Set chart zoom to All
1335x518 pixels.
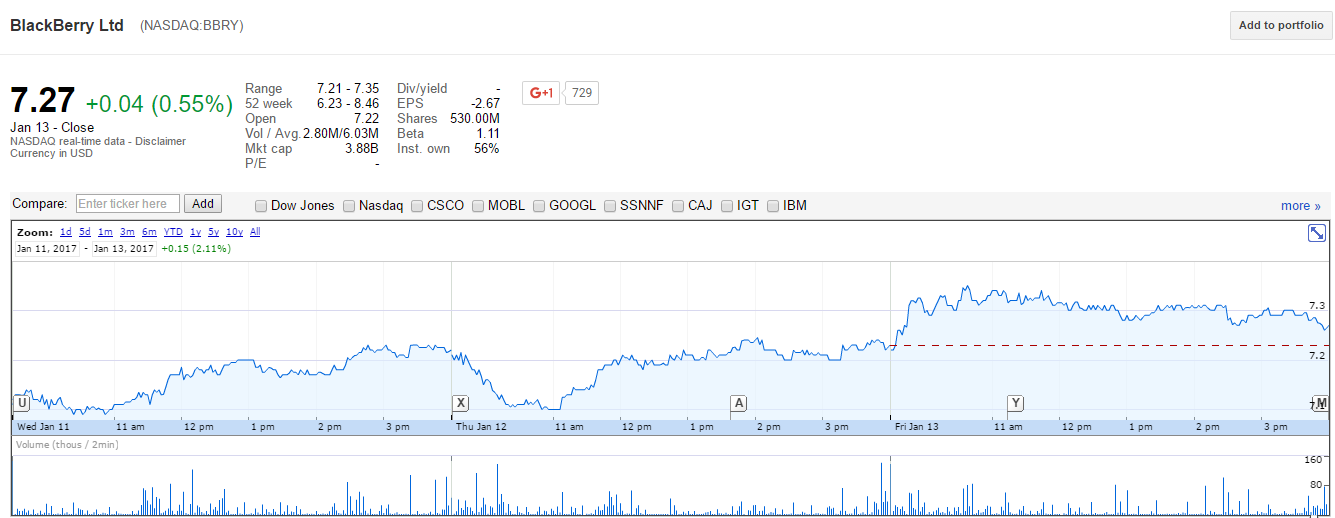[x=255, y=232]
